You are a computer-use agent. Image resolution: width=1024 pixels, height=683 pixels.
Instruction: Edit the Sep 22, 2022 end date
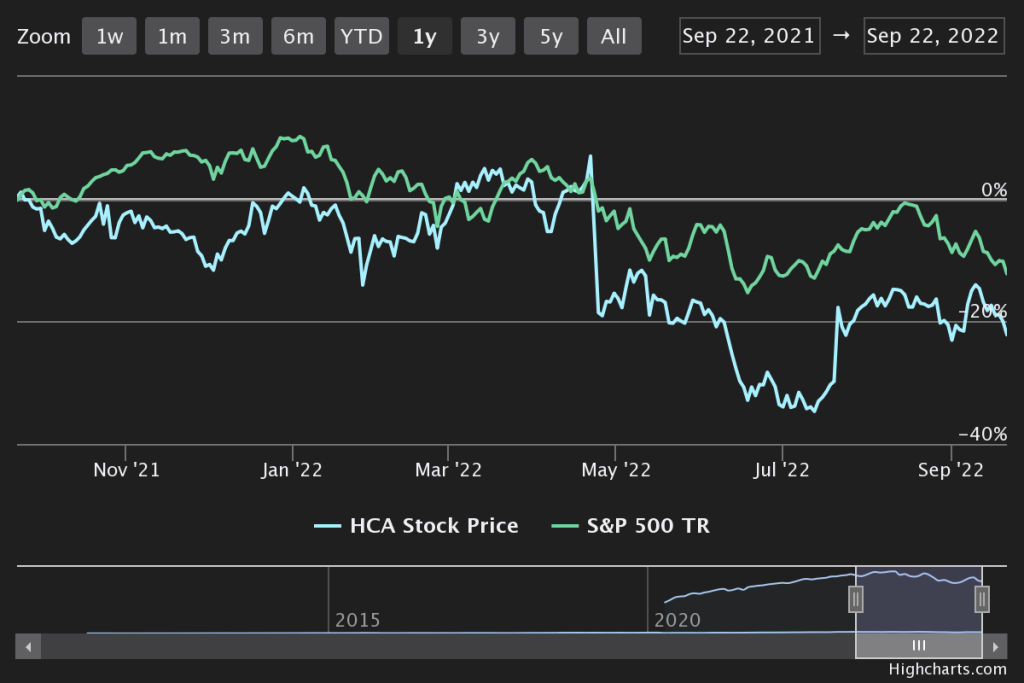pyautogui.click(x=933, y=36)
